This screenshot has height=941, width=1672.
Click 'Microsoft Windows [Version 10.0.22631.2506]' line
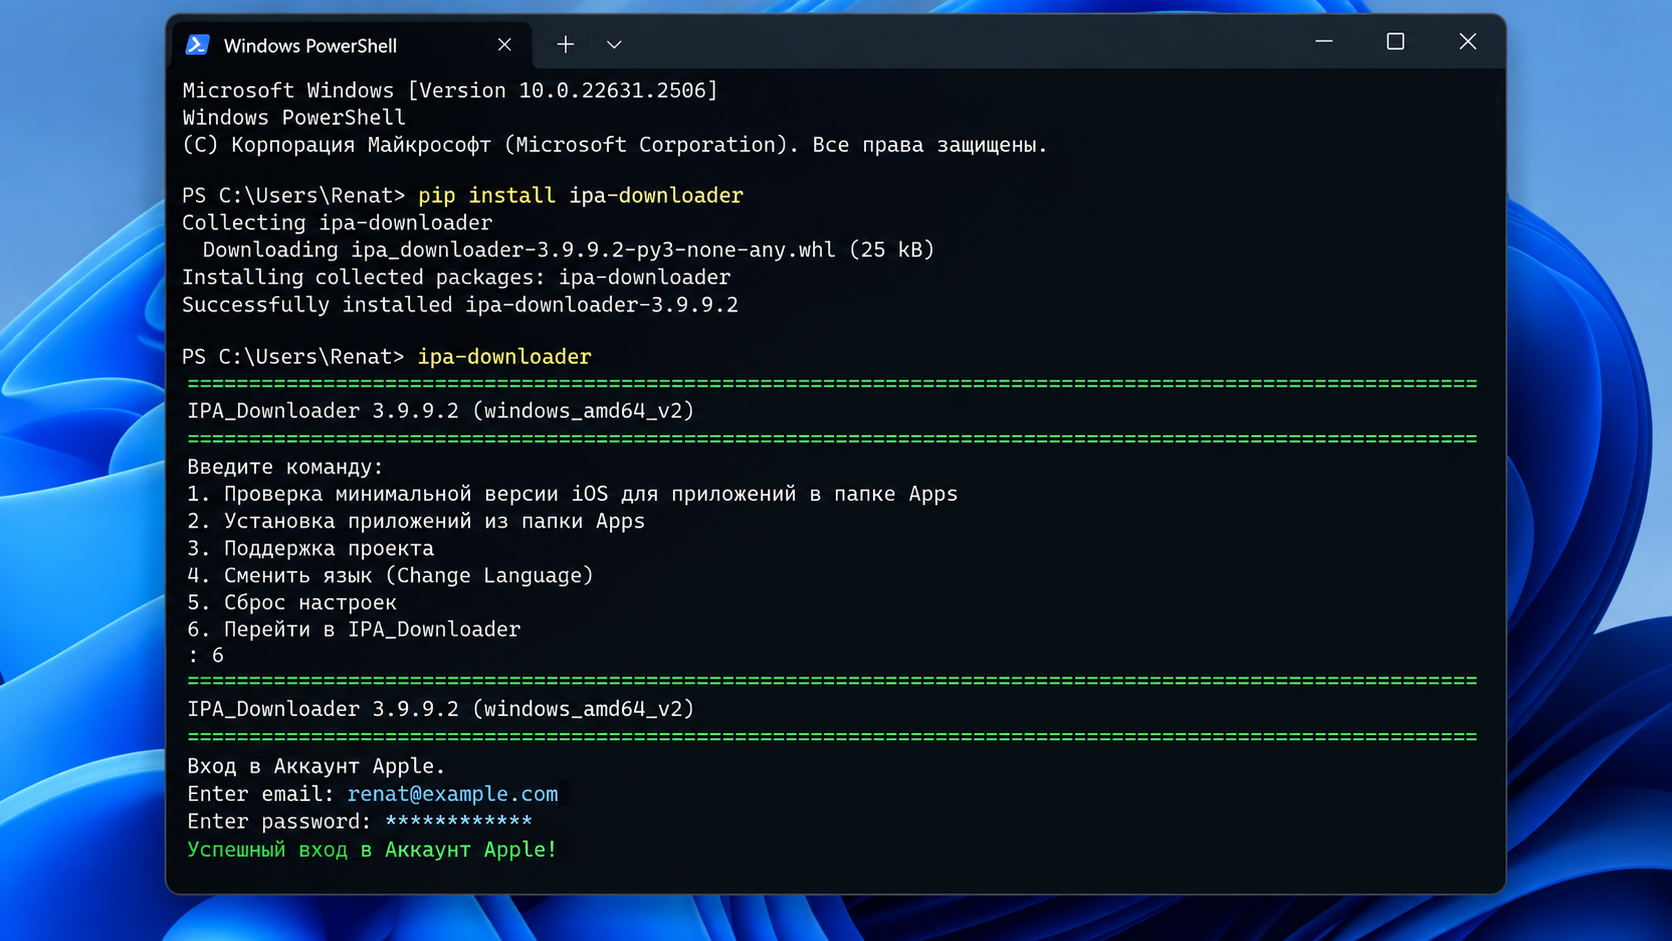(450, 91)
